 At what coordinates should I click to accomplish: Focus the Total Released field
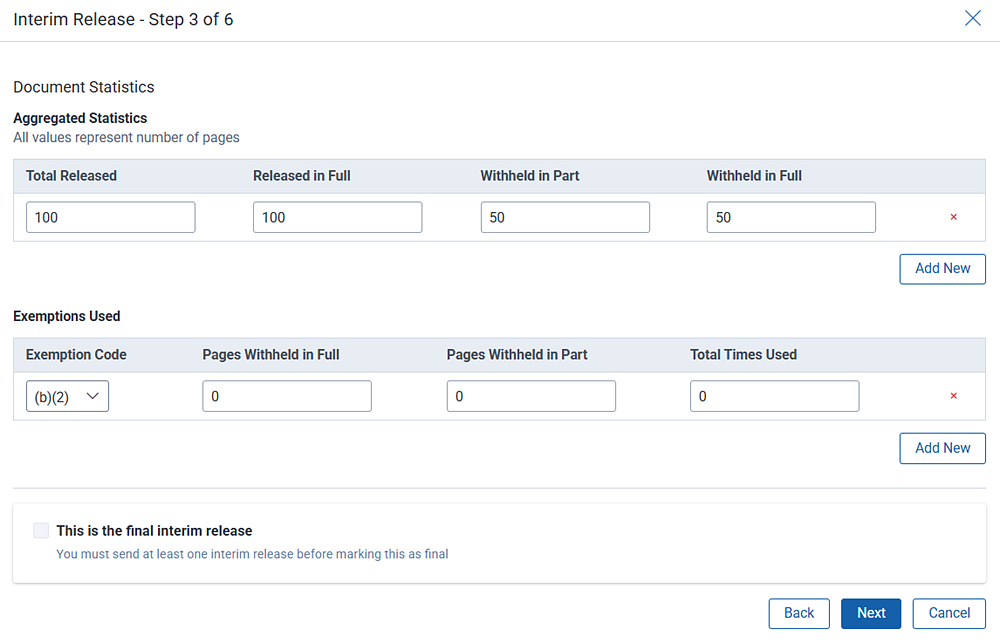(110, 218)
